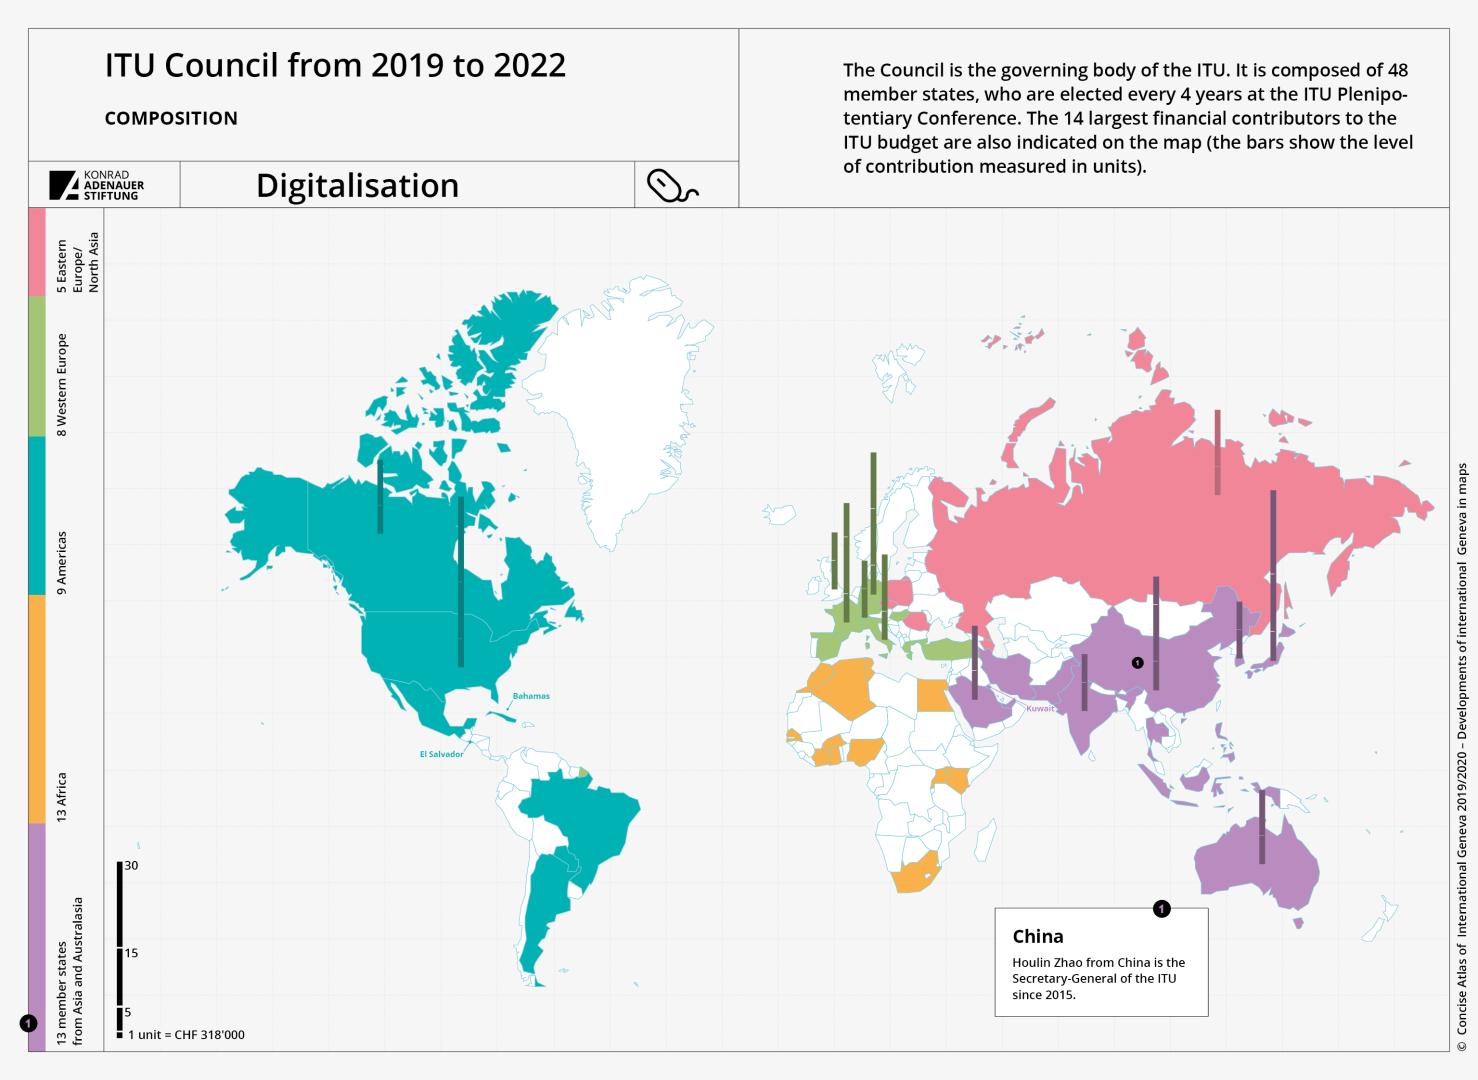
Task: Click the Kuwait label on the map
Action: tap(1040, 708)
